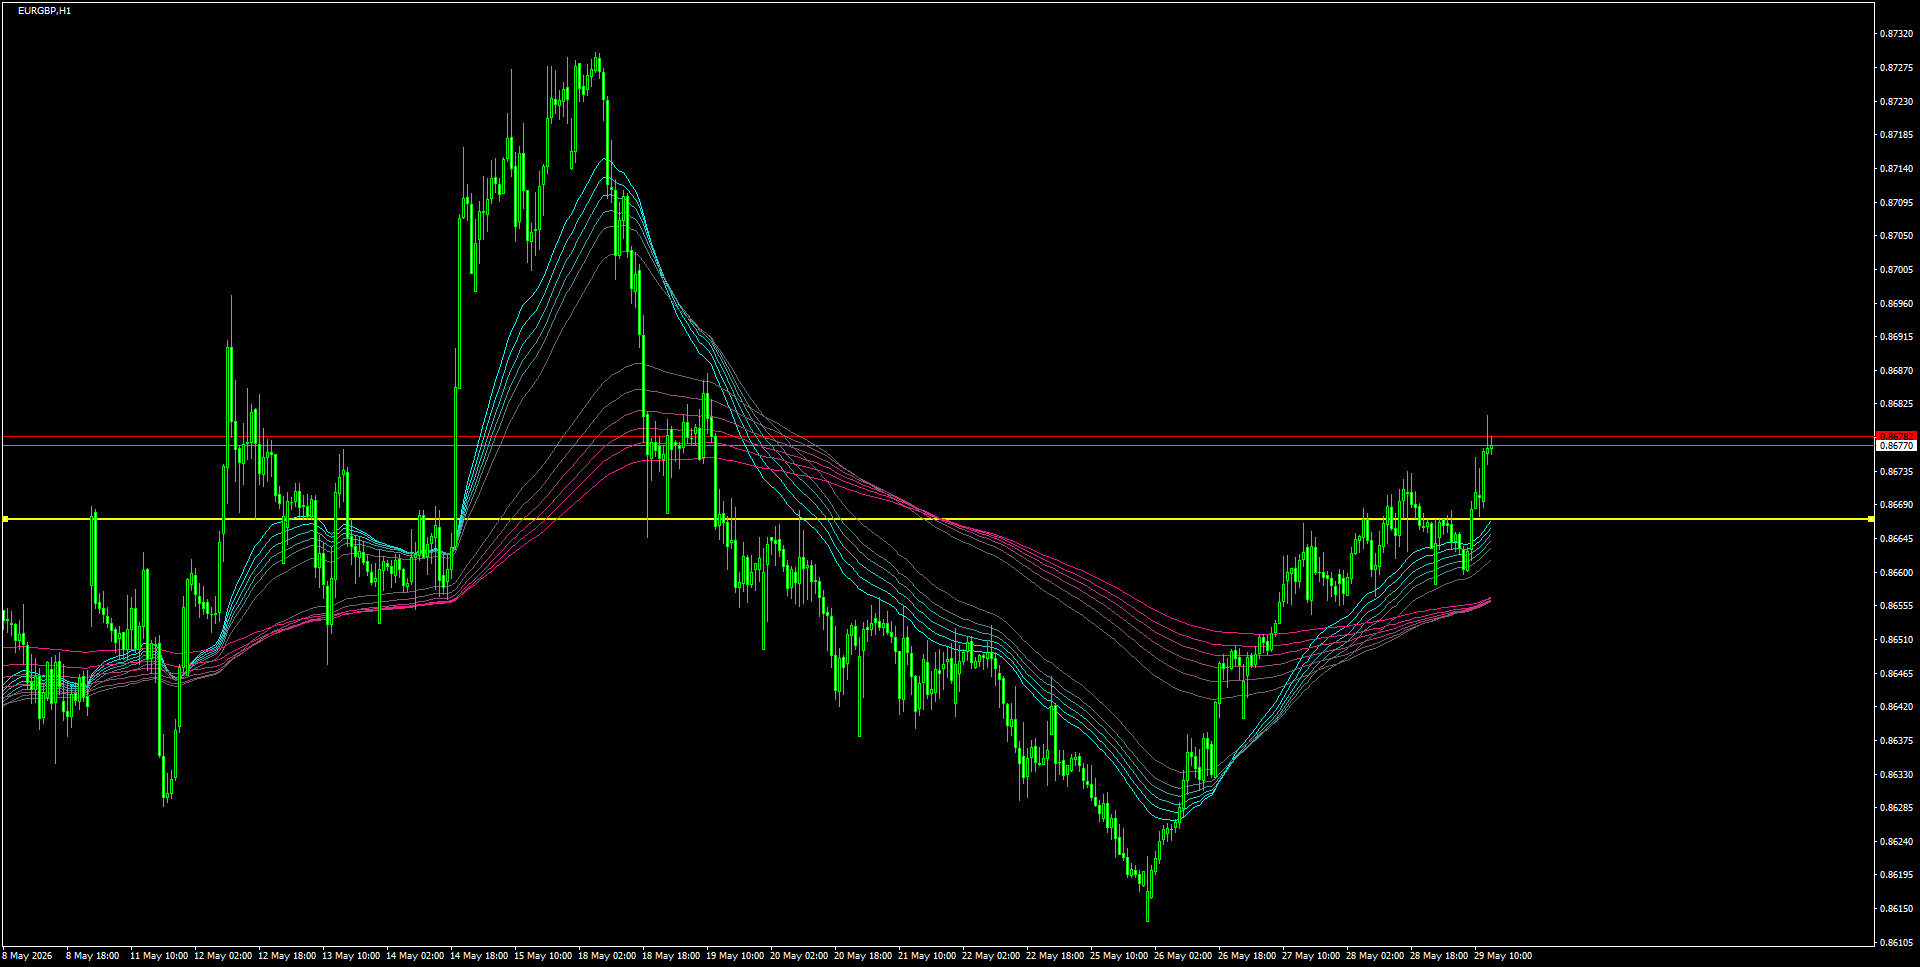Click the 25 May 10:00 time label

(x=1119, y=956)
